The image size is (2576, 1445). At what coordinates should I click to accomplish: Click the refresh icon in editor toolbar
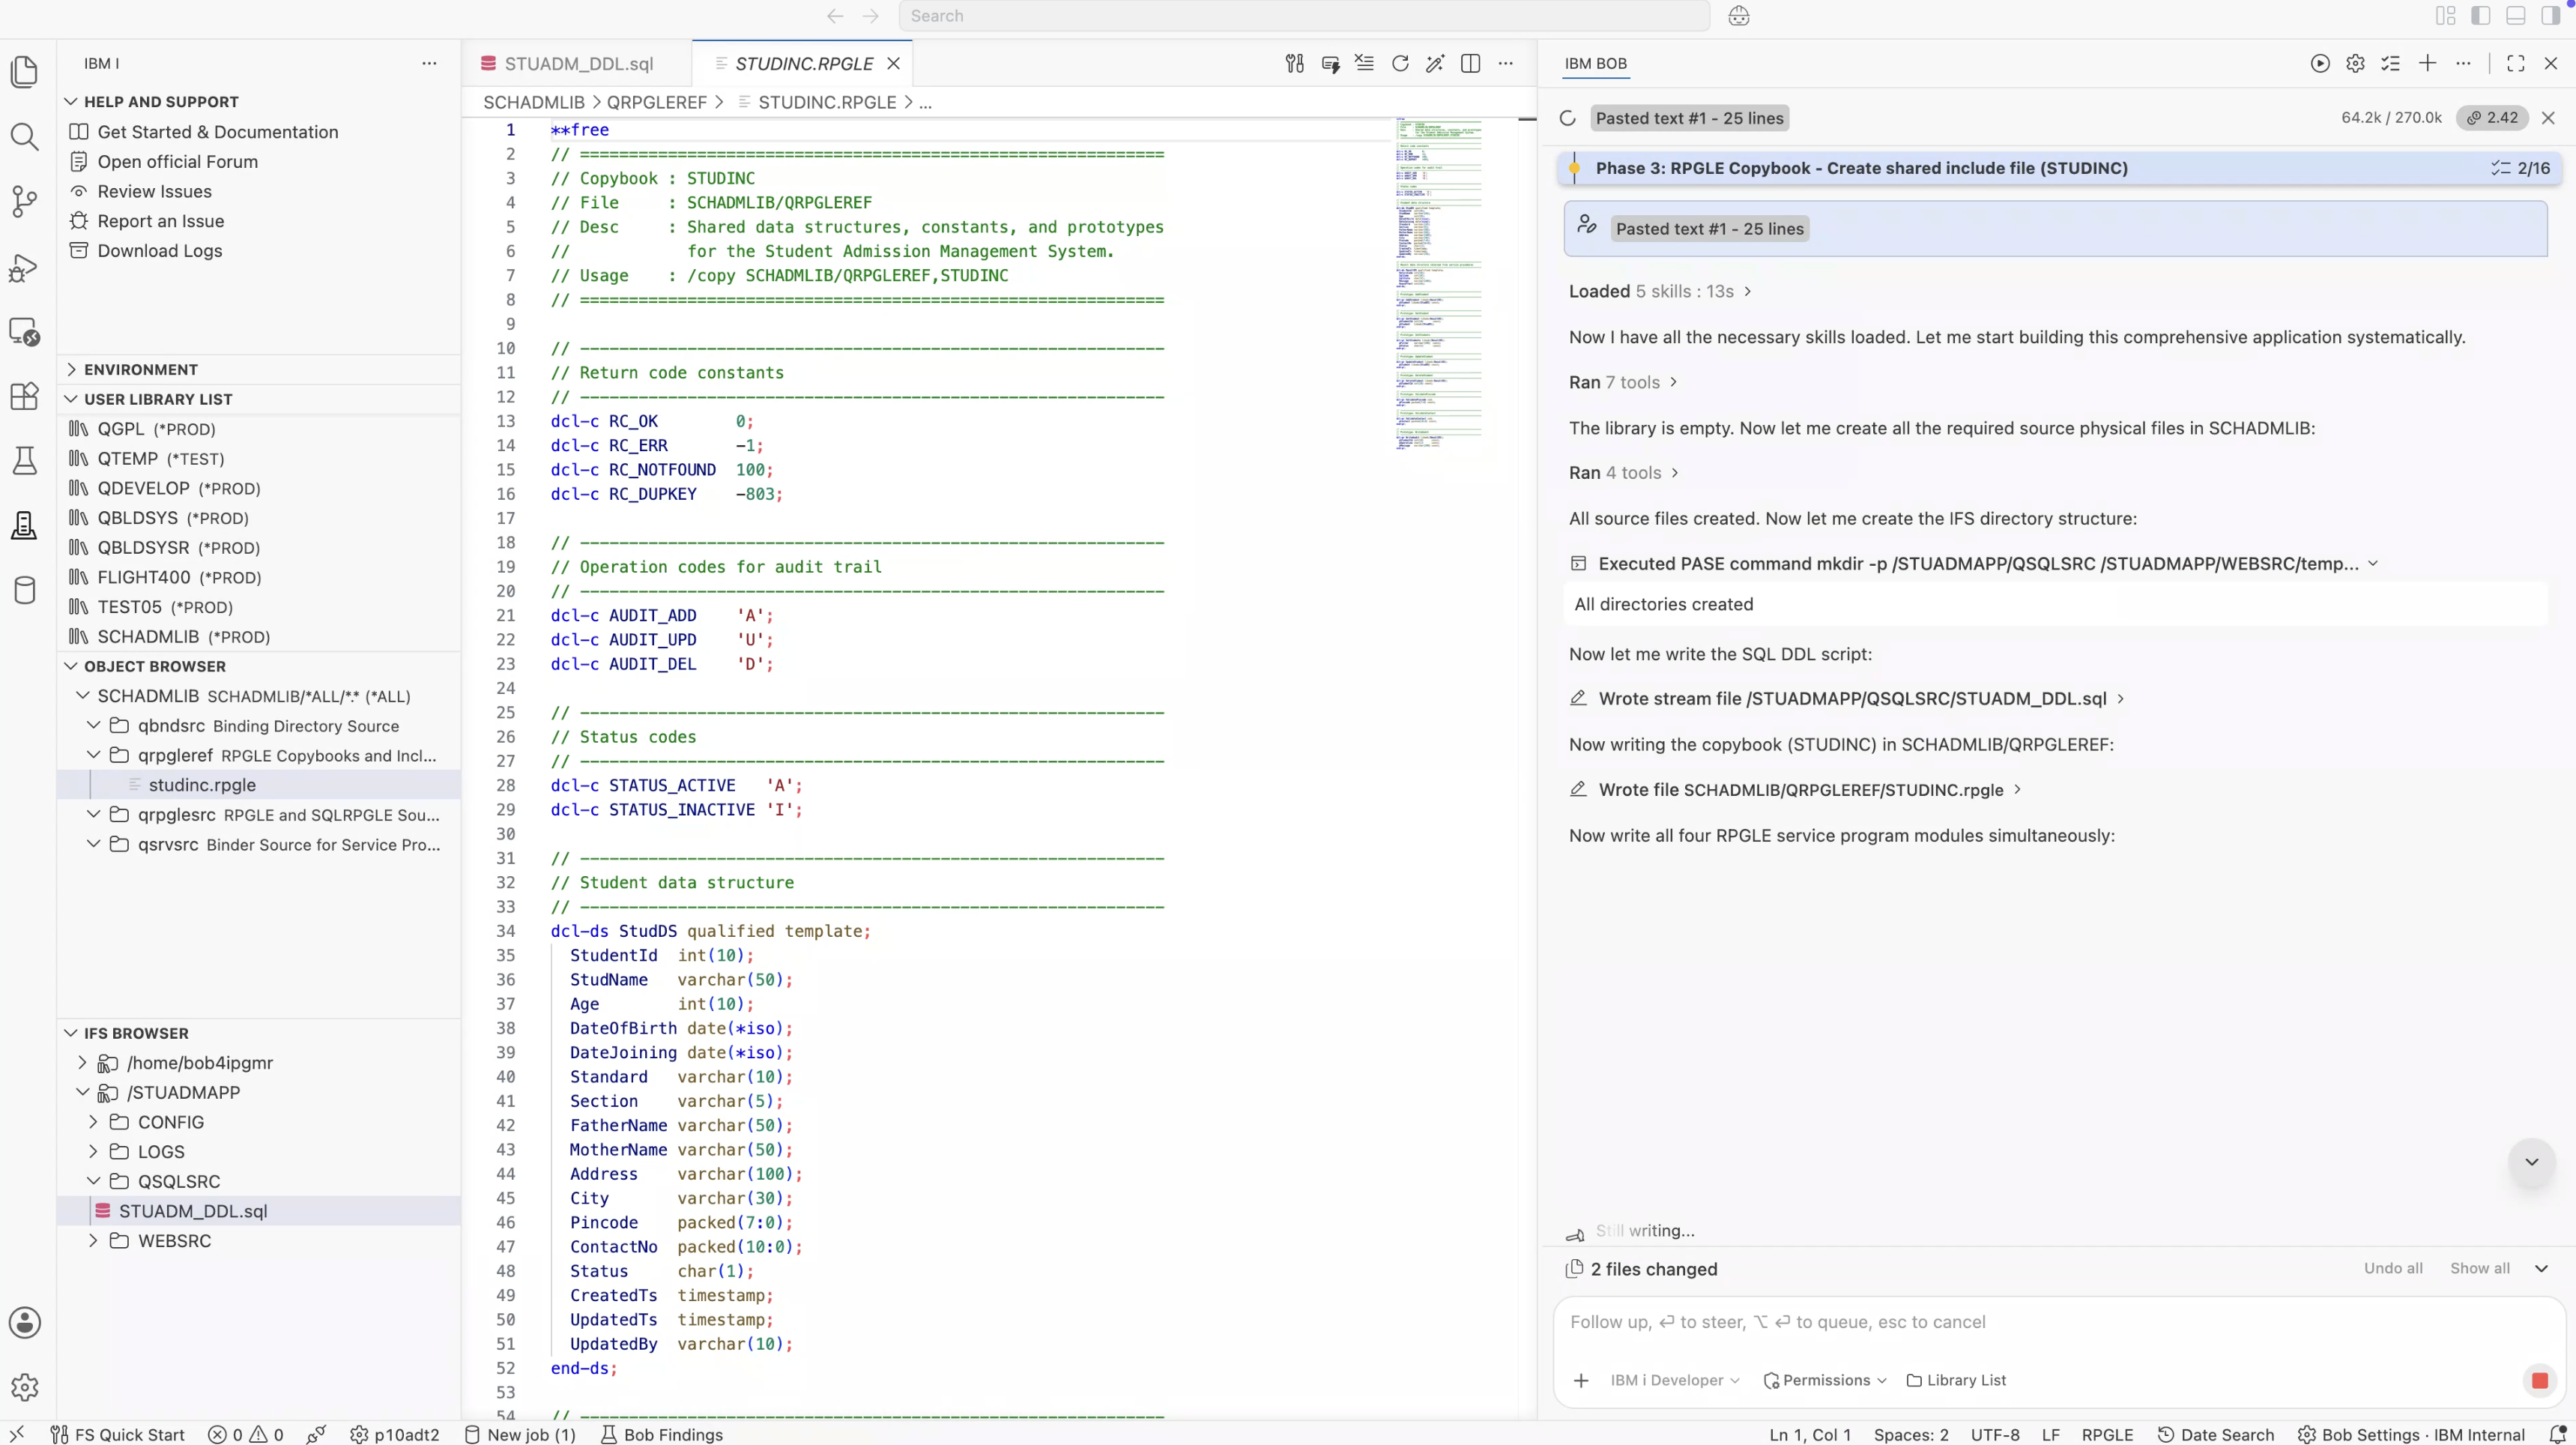point(1400,64)
